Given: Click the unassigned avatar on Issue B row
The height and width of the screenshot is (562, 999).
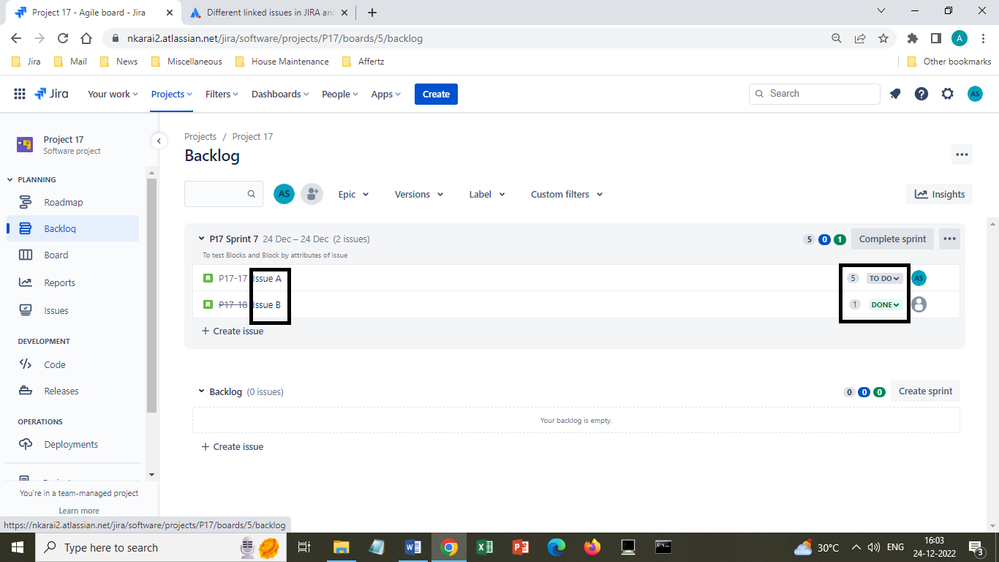Looking at the screenshot, I should click(x=919, y=305).
